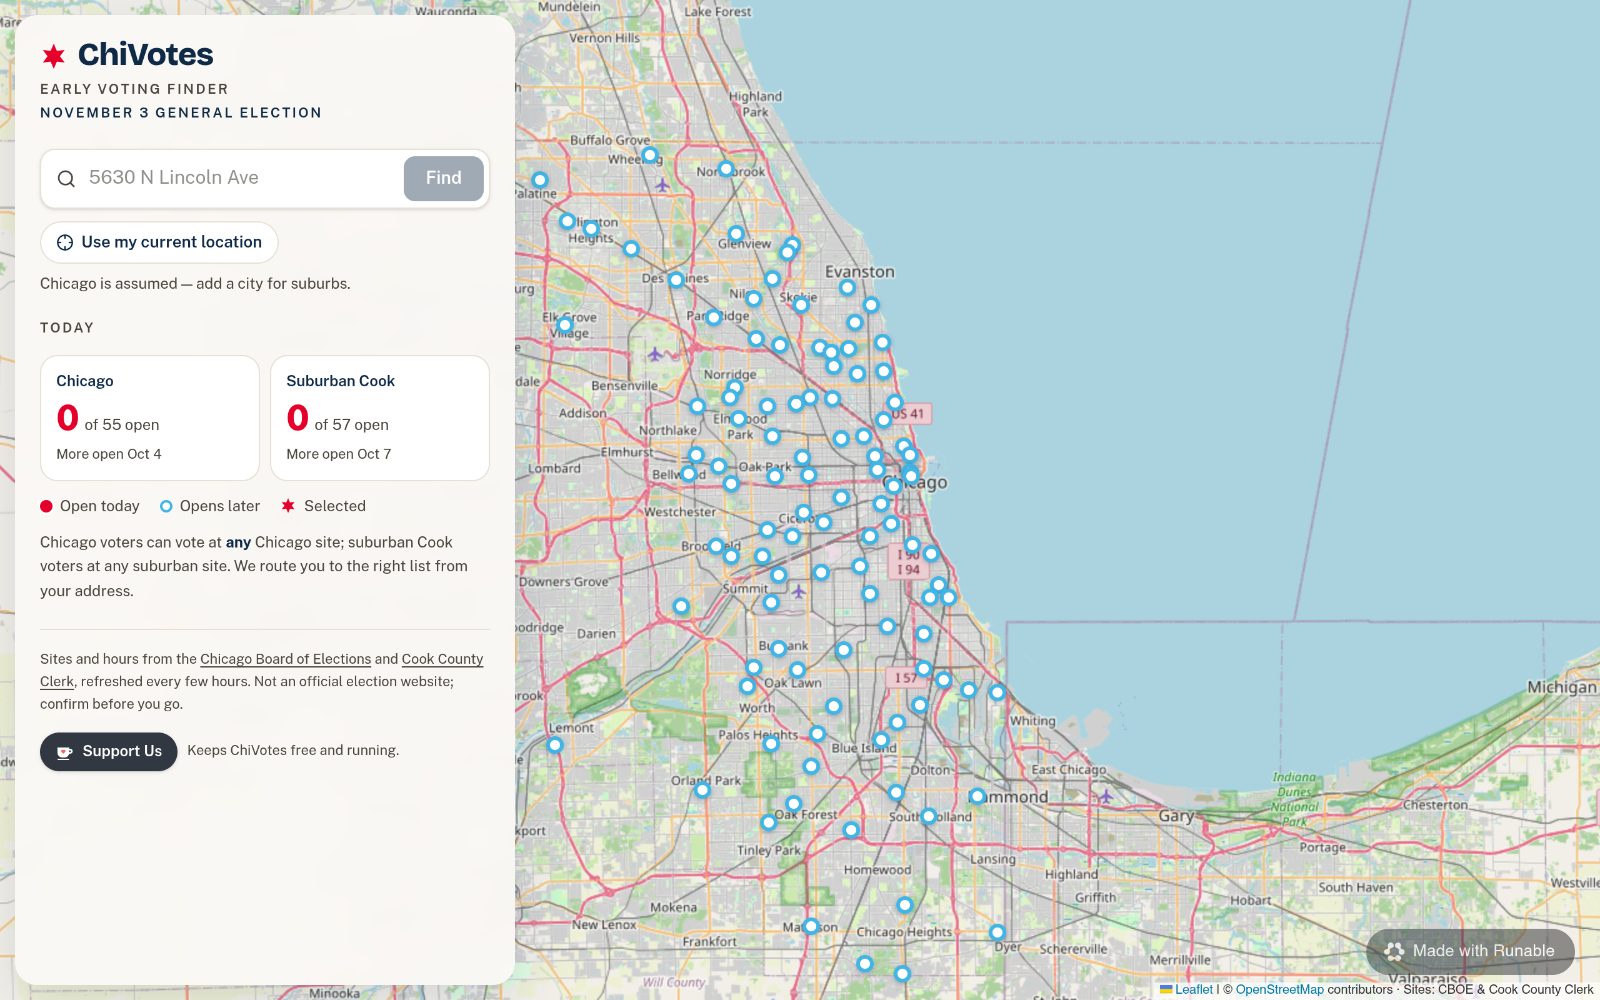Screen dimensions: 1600x1000
Task: Click the TODAY section heading
Action: [x=67, y=328]
